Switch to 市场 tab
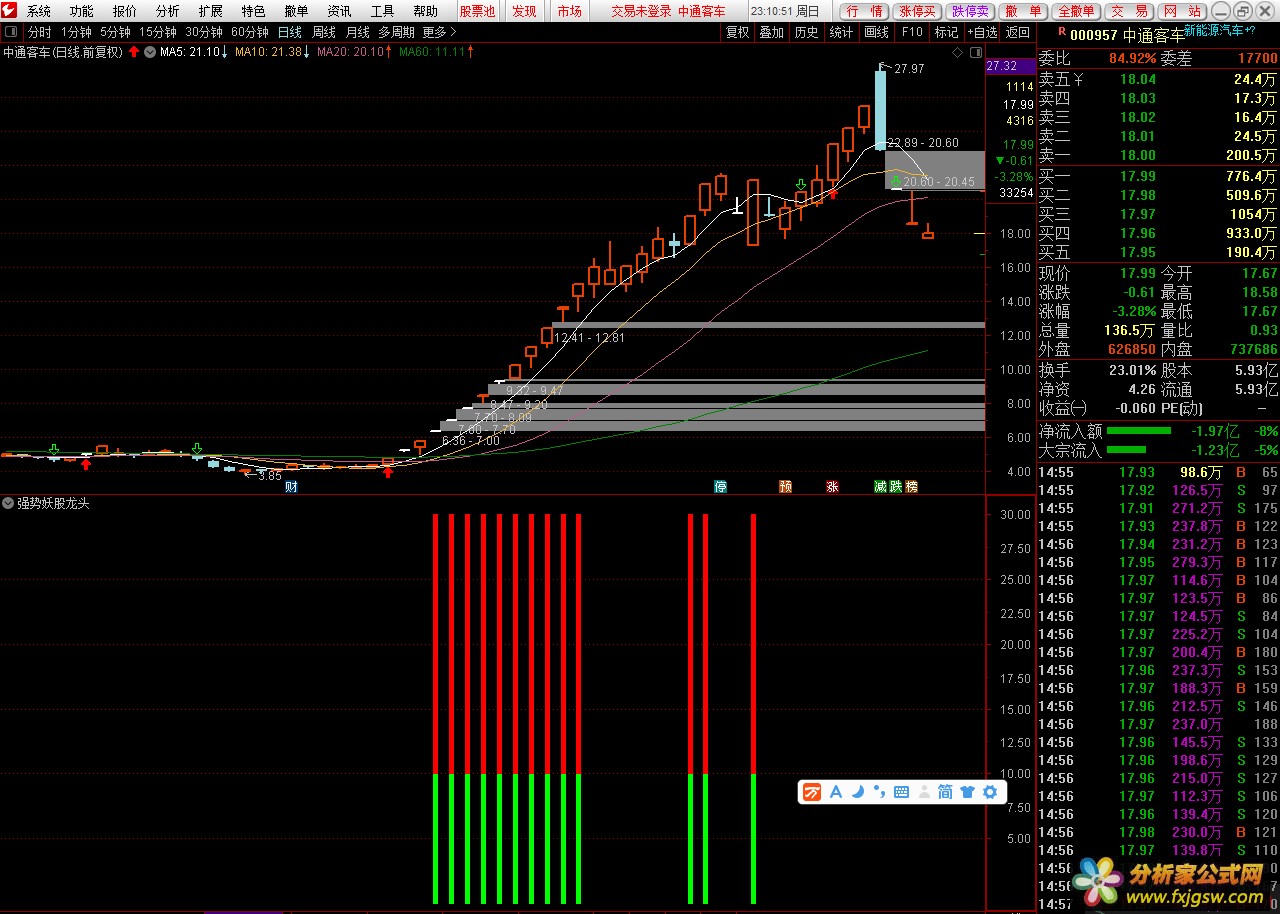Viewport: 1280px width, 914px height. click(x=569, y=12)
